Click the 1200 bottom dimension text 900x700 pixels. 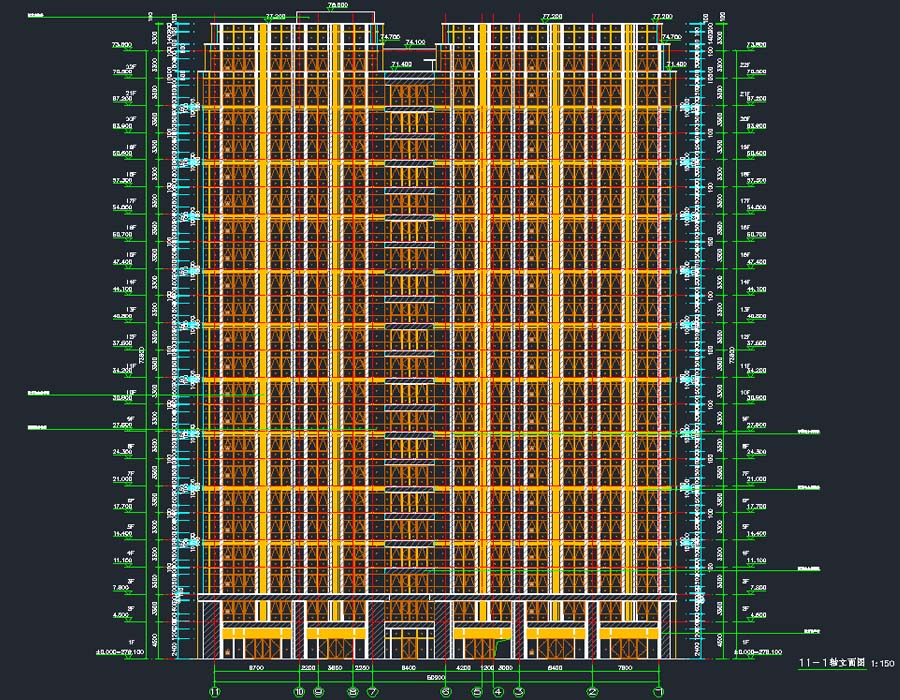(487, 667)
